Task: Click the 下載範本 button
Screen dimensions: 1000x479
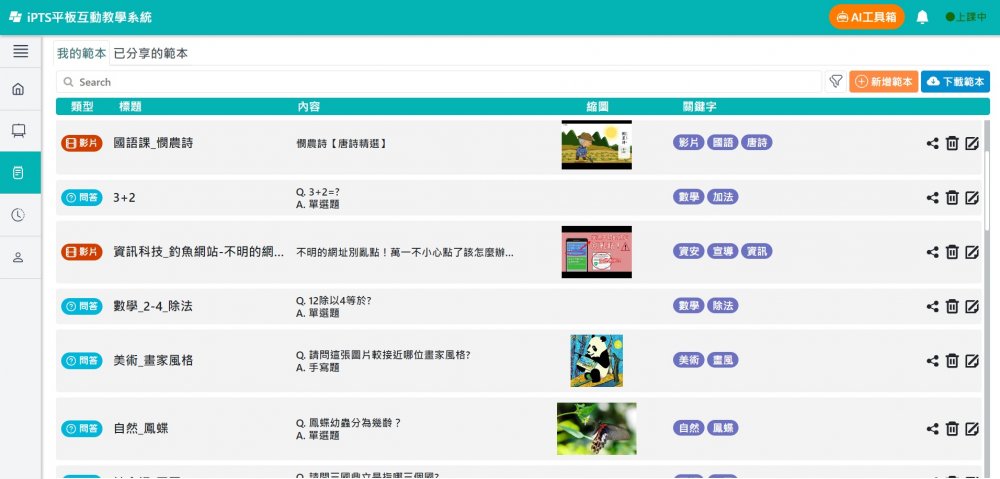Action: (x=955, y=82)
